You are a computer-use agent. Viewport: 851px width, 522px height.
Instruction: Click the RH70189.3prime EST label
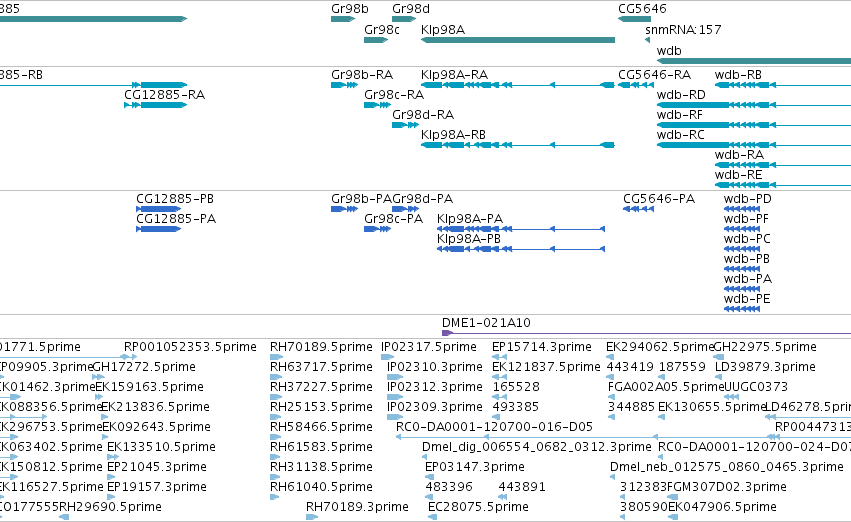click(357, 507)
